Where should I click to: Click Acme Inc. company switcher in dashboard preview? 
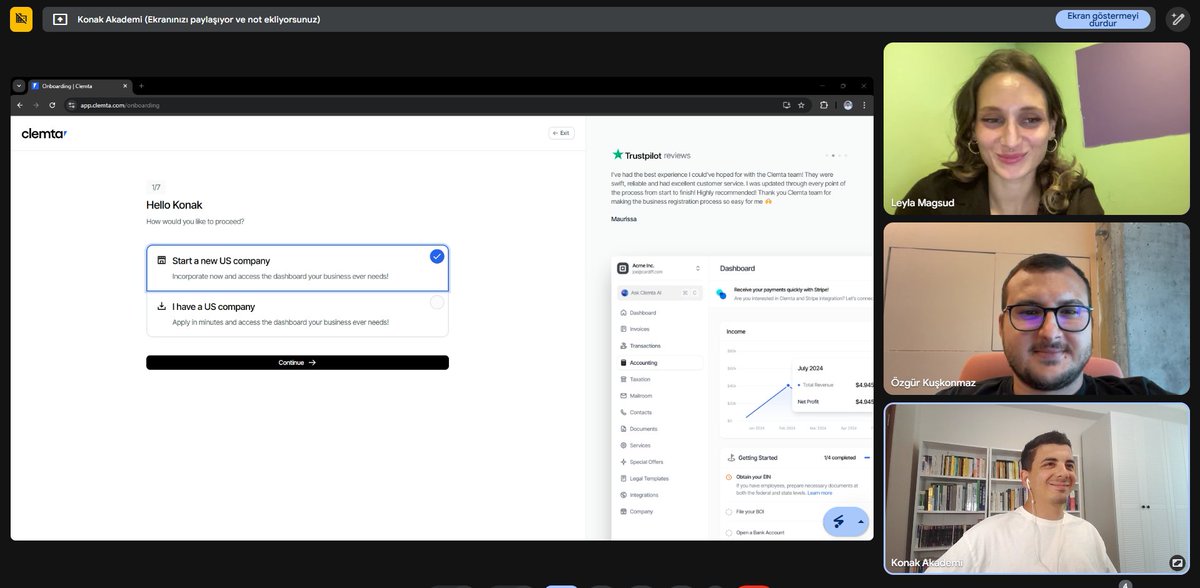[x=659, y=268]
